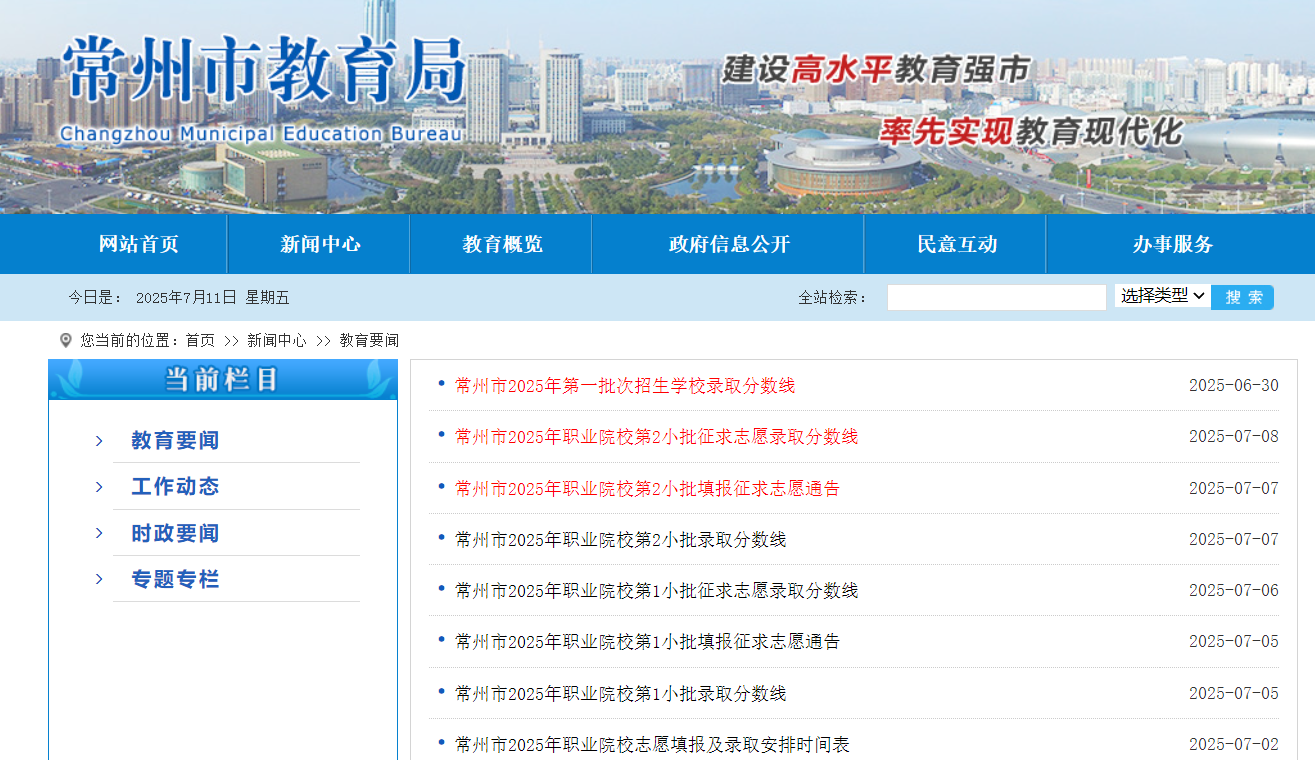The image size is (1315, 760).
Task: Open 职业院校志愿填报及录取安排时间表 article
Action: coord(652,745)
